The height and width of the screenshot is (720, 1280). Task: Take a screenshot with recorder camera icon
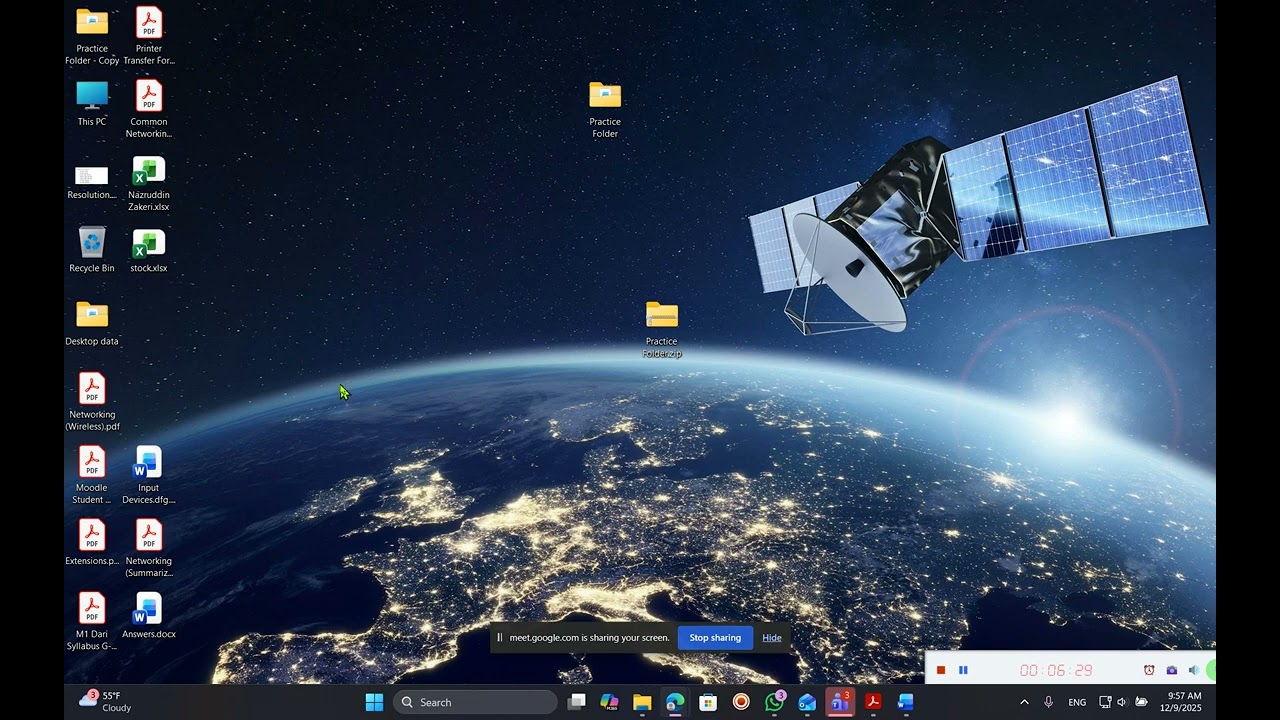(1172, 670)
